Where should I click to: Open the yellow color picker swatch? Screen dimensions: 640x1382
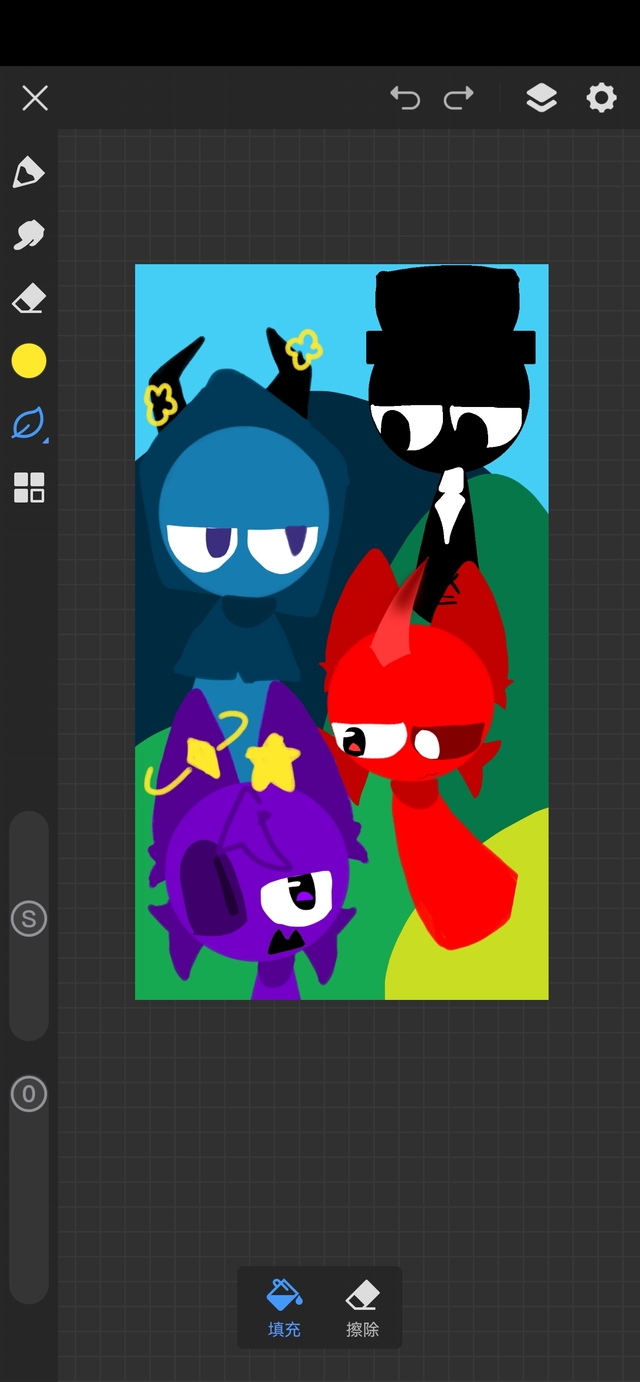(28, 361)
